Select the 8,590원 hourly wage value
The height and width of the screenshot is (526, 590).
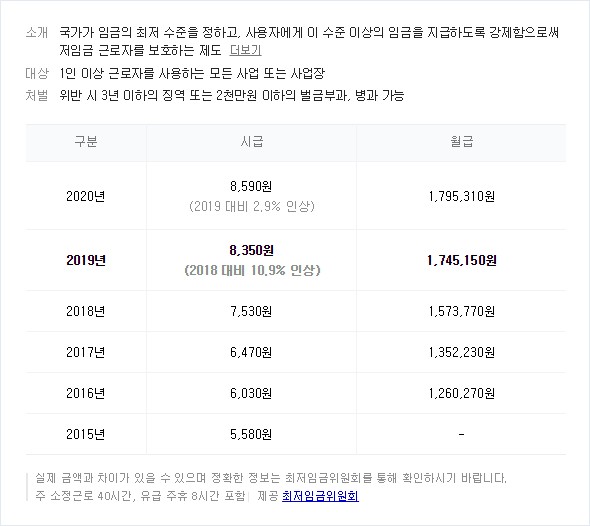point(251,186)
